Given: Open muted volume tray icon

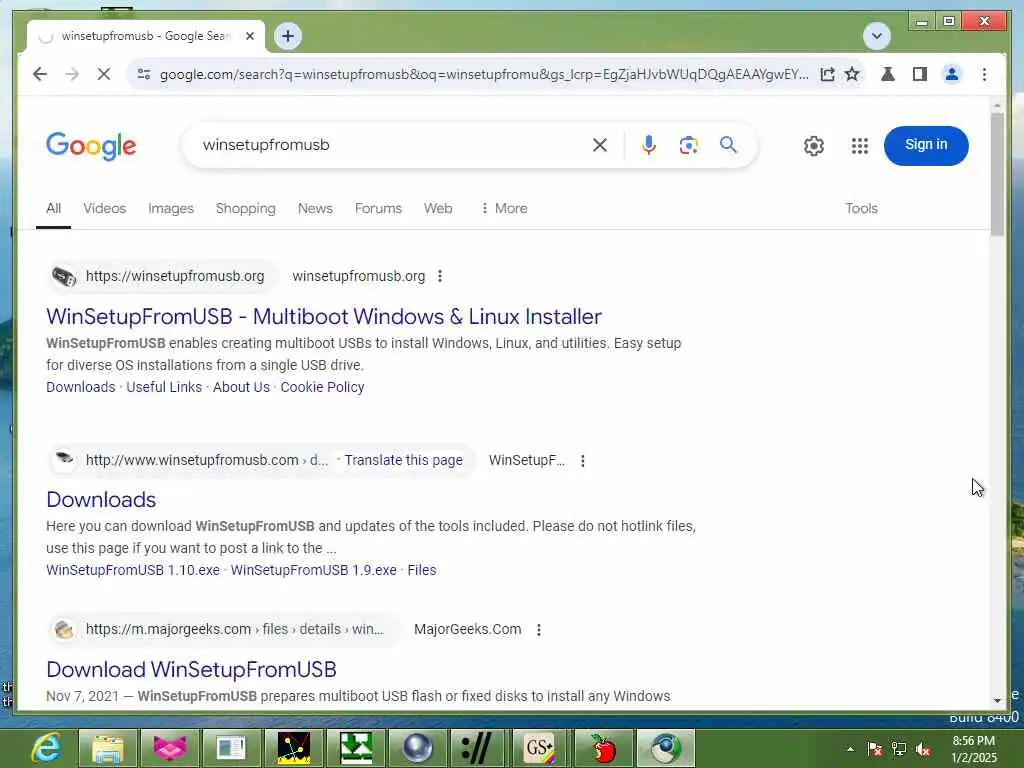Looking at the screenshot, I should pyautogui.click(x=923, y=749).
